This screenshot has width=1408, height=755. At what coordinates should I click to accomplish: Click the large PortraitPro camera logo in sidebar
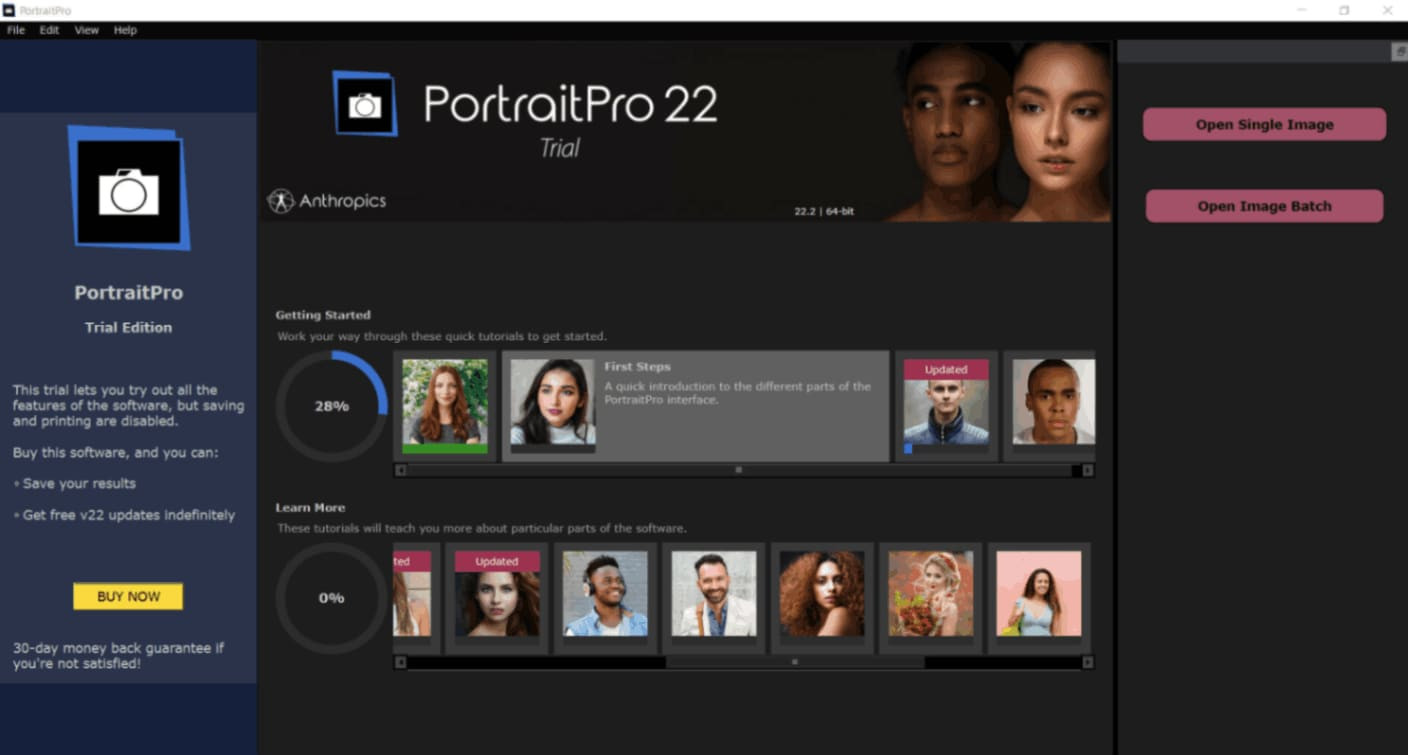[128, 188]
